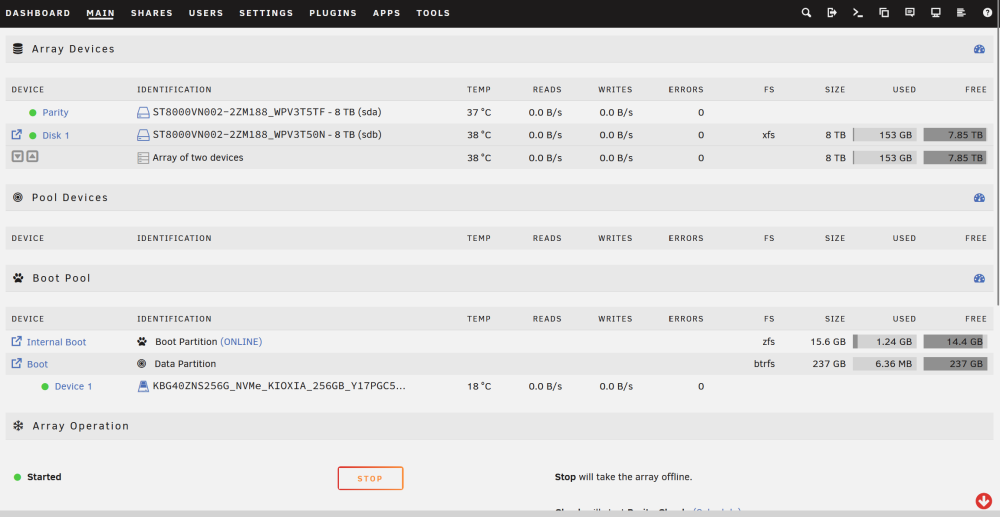Click the gauge icon in Boot Pool header
The width and height of the screenshot is (1000, 517).
(980, 279)
